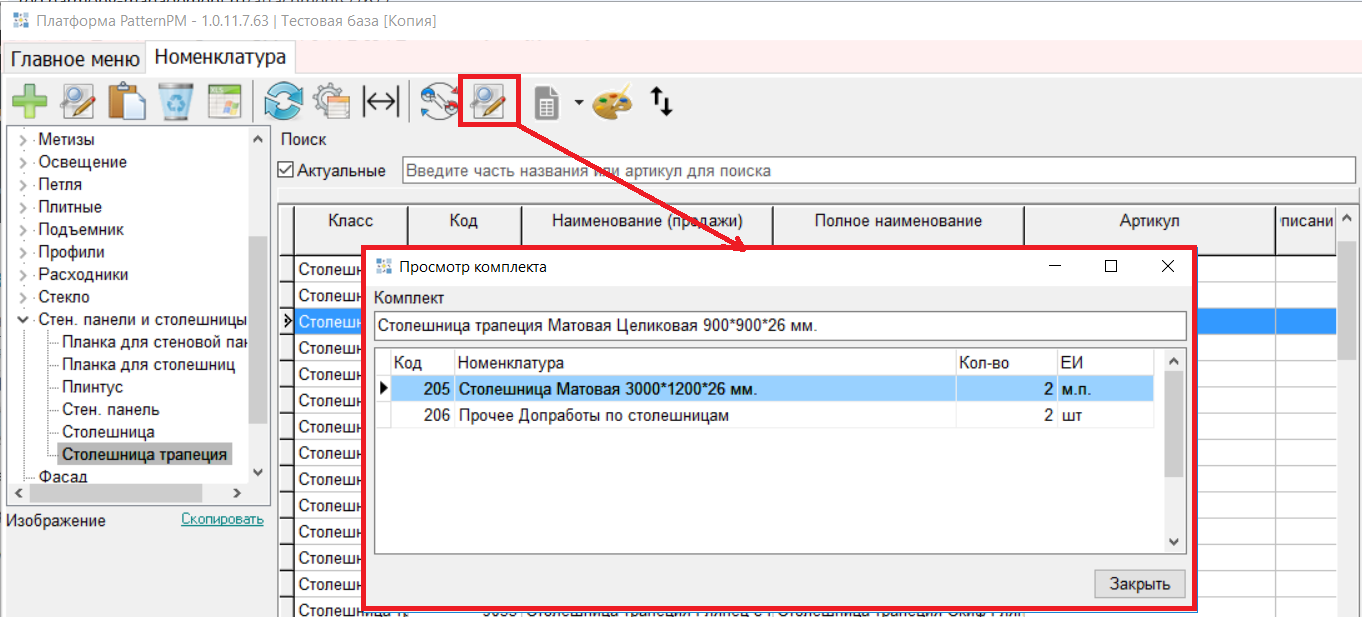
Task: Expand the Метизы tree node
Action: point(22,140)
